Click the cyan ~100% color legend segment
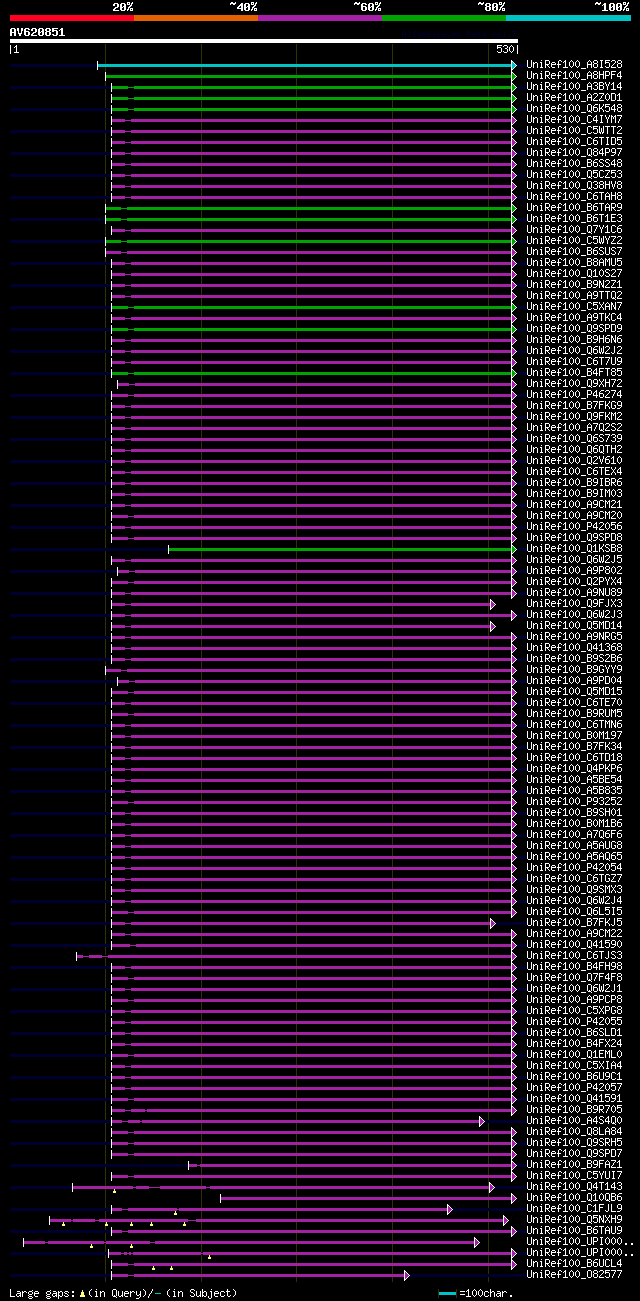Viewport: 640px width, 1301px height. coord(568,18)
